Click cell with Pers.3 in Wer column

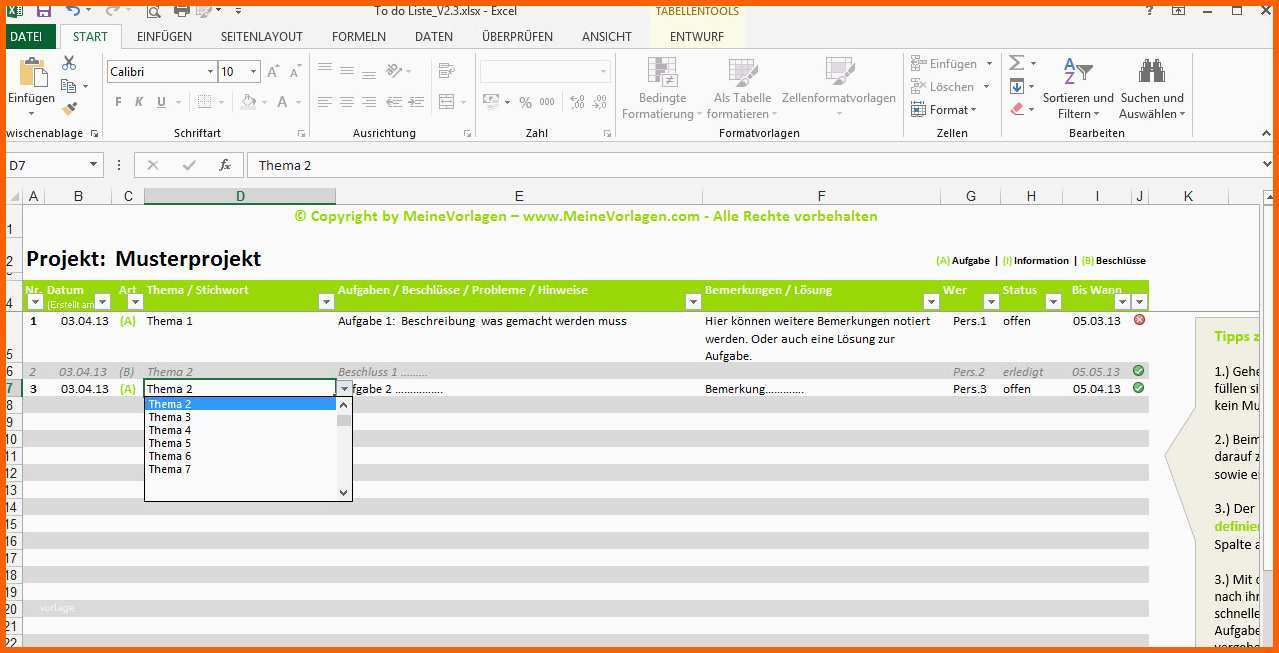point(969,389)
